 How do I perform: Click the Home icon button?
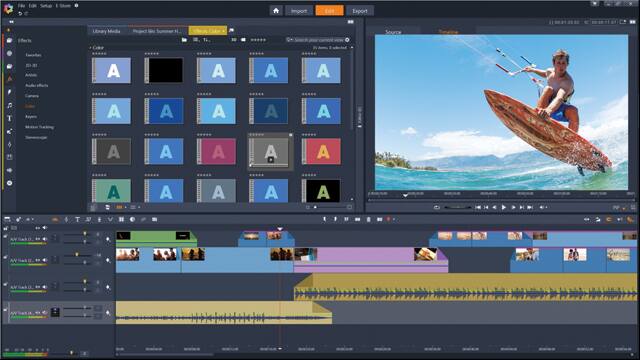[276, 11]
